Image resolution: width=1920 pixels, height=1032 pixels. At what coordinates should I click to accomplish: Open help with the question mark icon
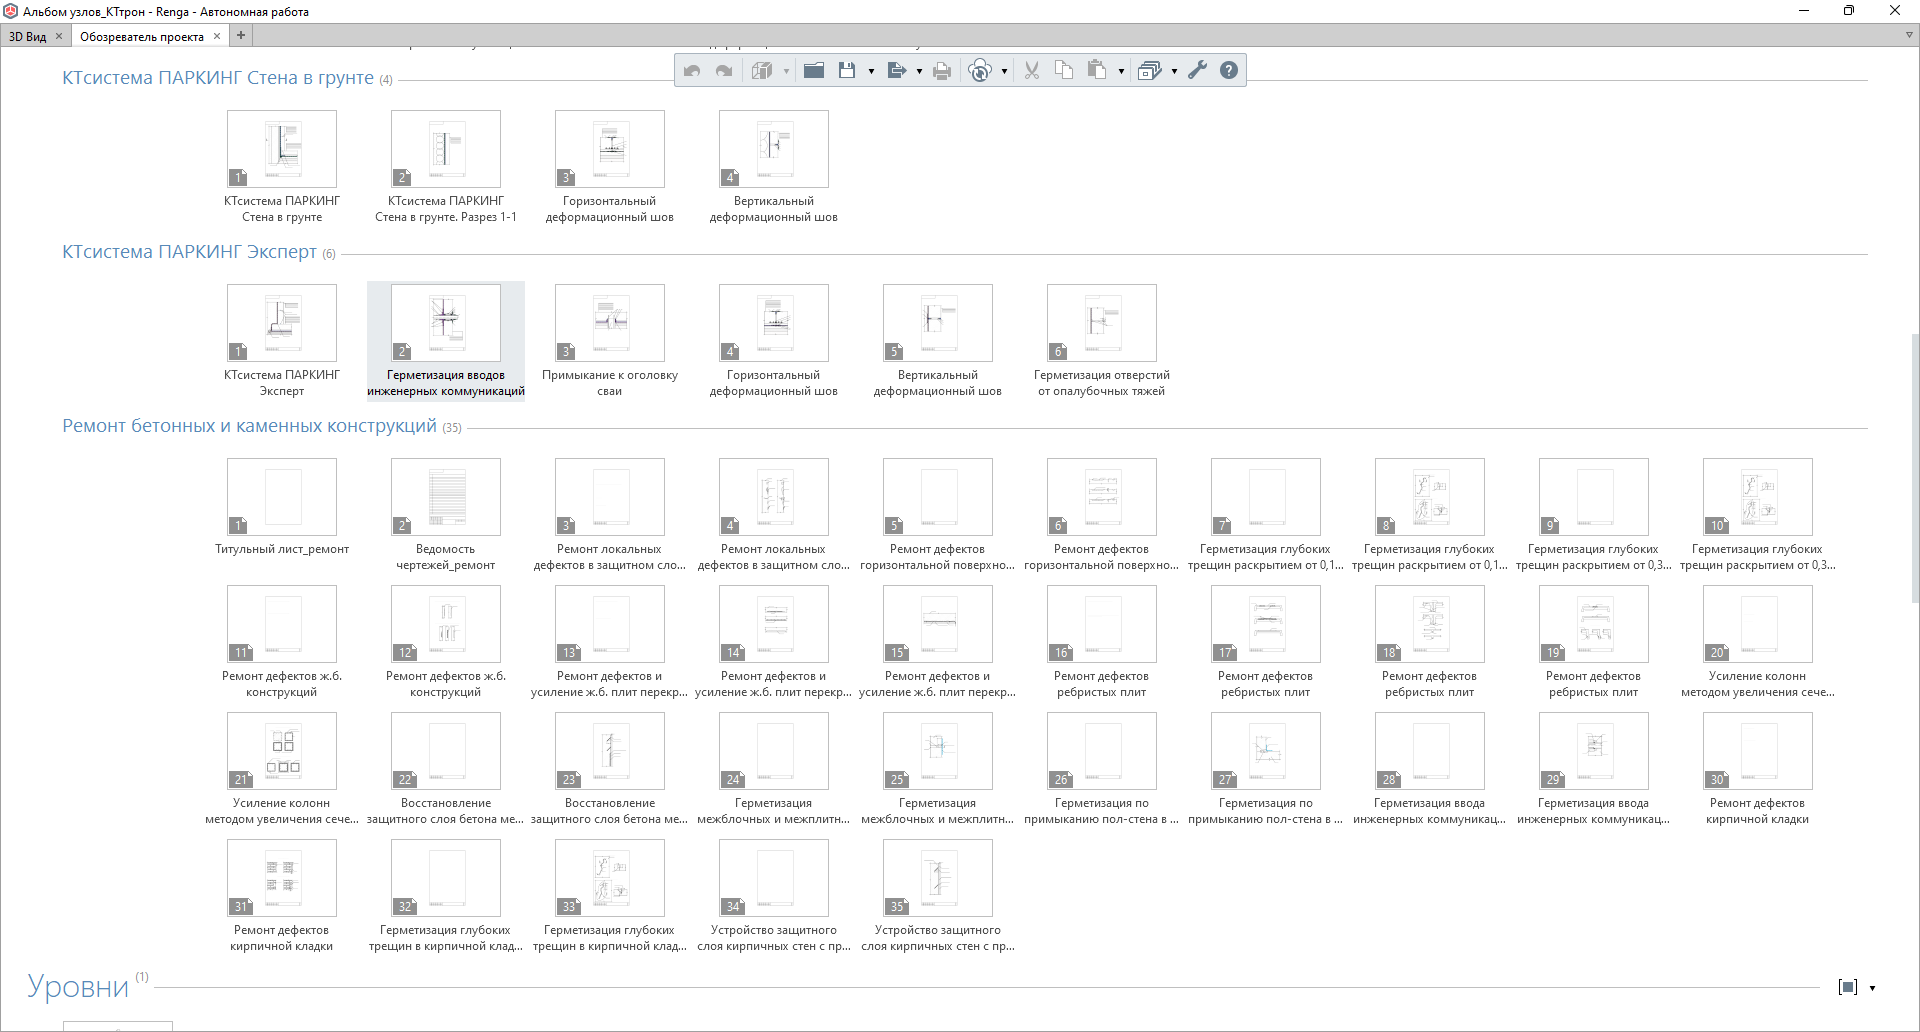tap(1229, 70)
